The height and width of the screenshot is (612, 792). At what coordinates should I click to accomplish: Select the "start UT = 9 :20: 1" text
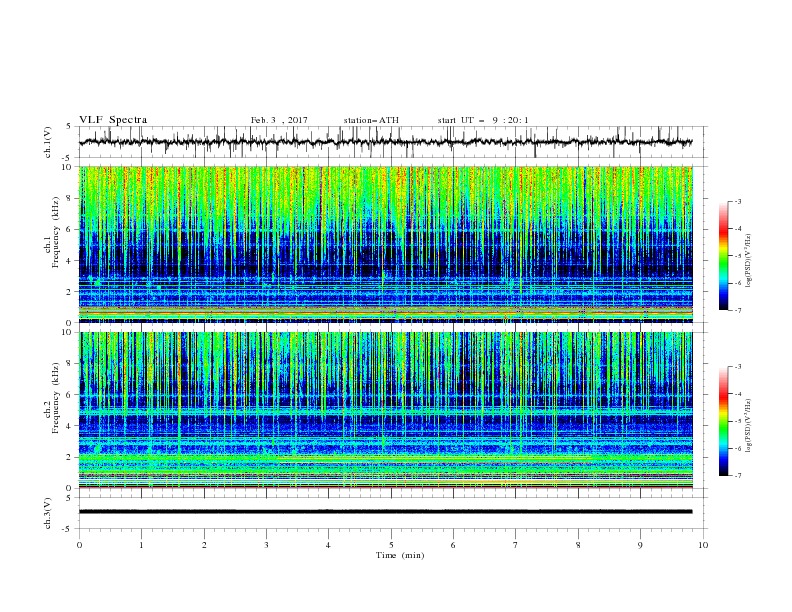483,120
